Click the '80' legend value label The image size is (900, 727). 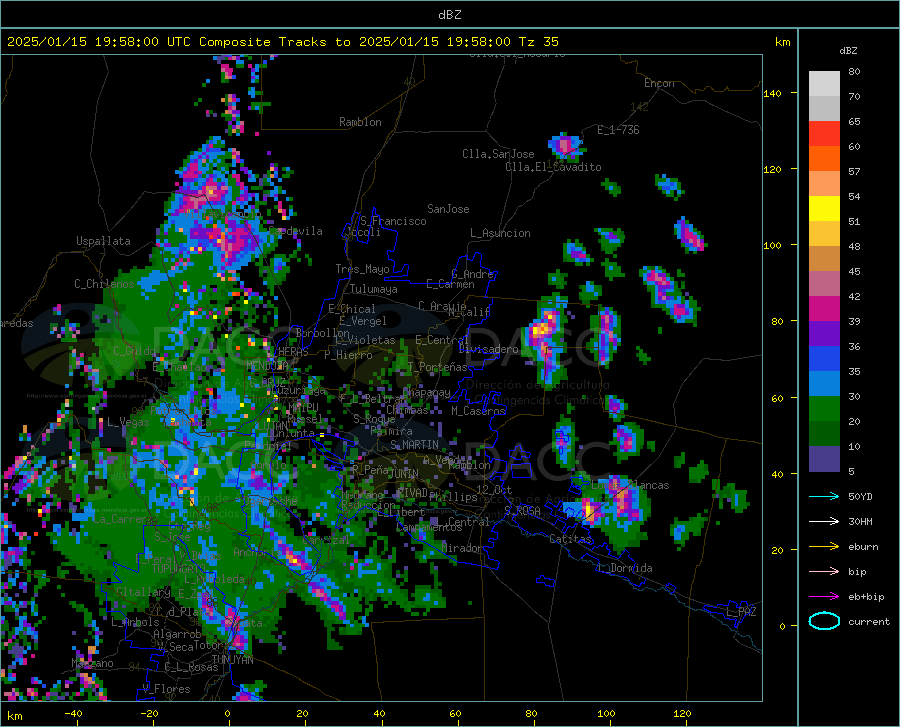pyautogui.click(x=854, y=72)
